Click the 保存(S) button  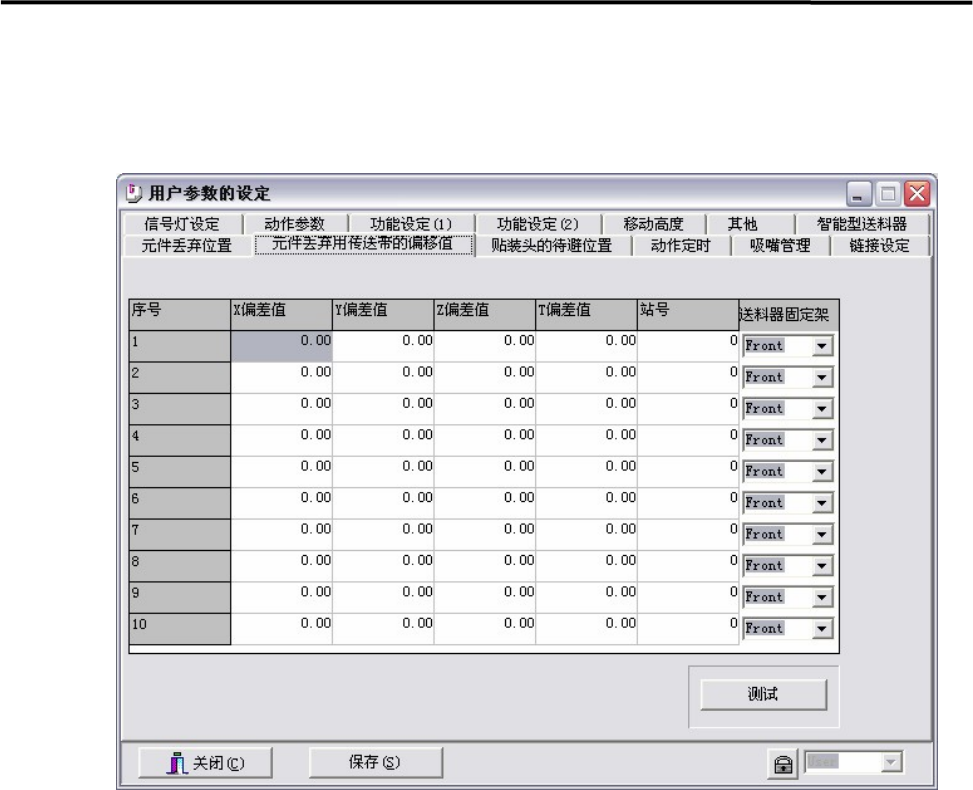click(x=375, y=763)
